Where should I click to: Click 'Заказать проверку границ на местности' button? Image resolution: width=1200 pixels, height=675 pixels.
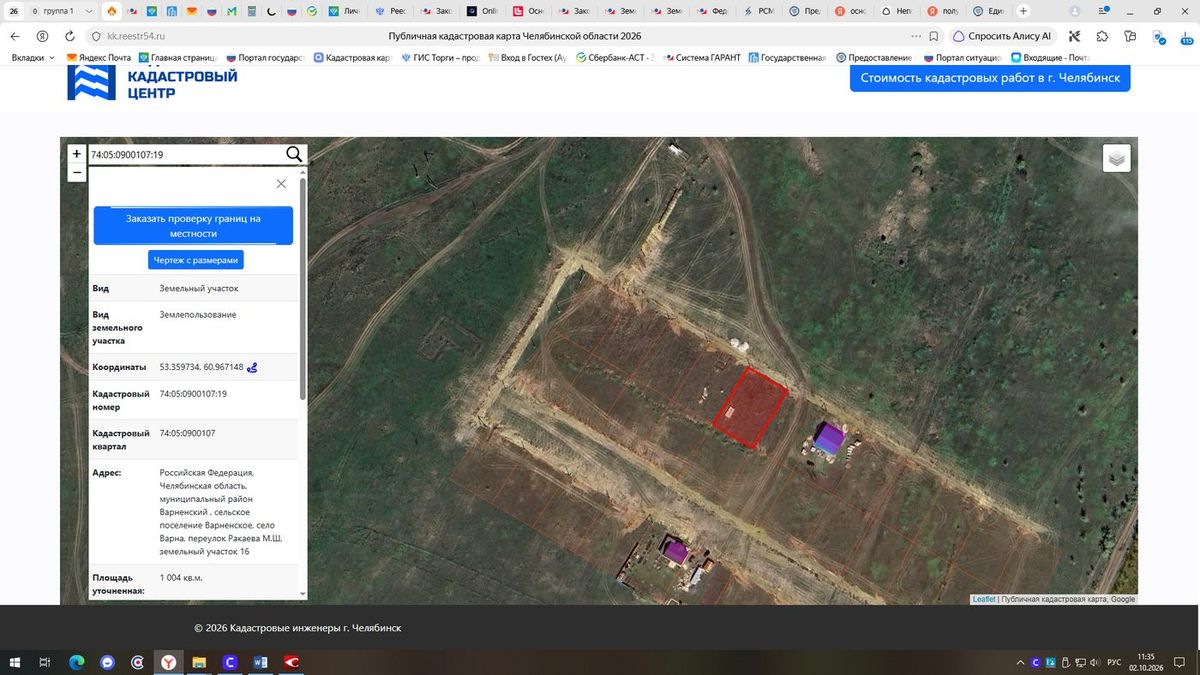[193, 226]
